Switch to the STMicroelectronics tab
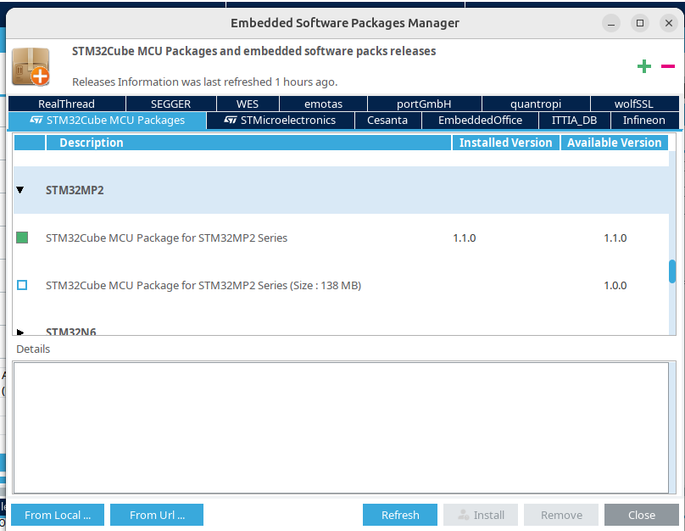This screenshot has height=531, width=685. 280,120
